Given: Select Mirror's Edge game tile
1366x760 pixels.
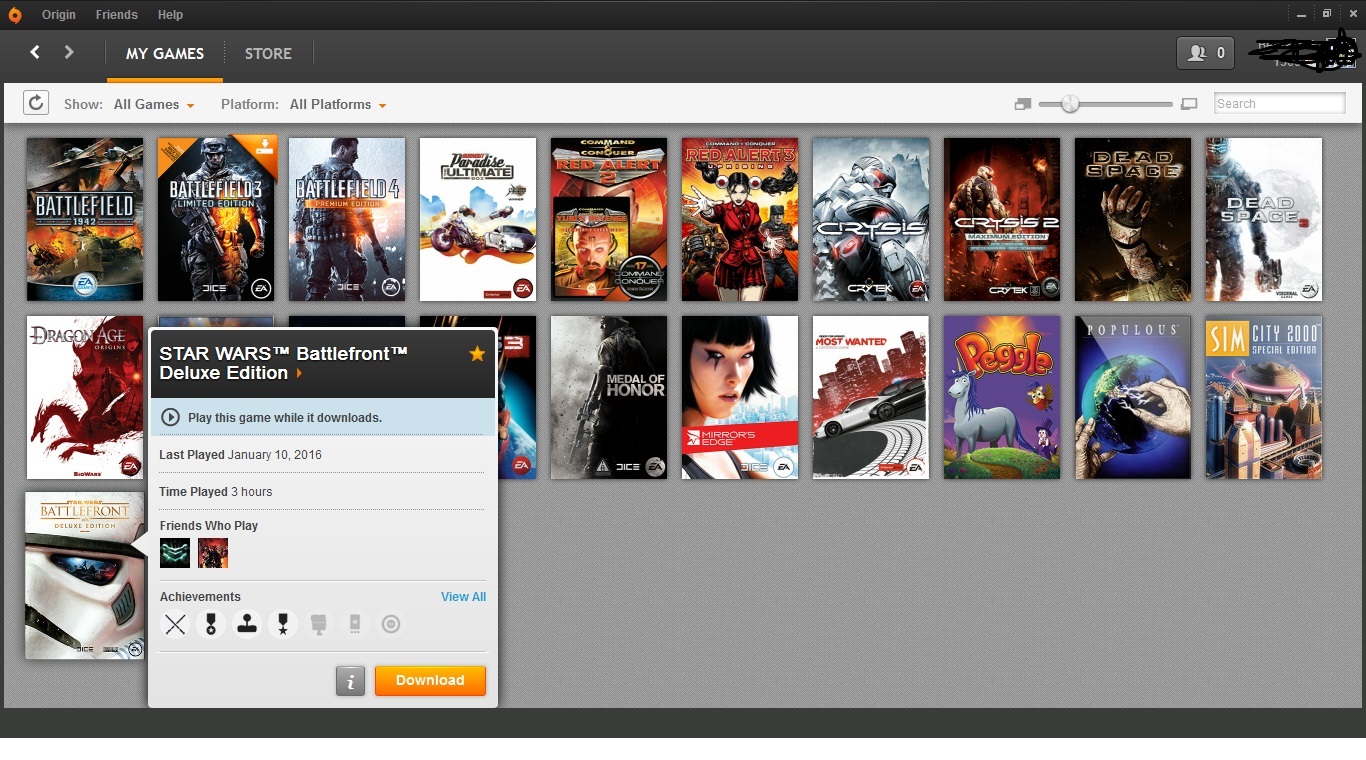Looking at the screenshot, I should (x=740, y=398).
